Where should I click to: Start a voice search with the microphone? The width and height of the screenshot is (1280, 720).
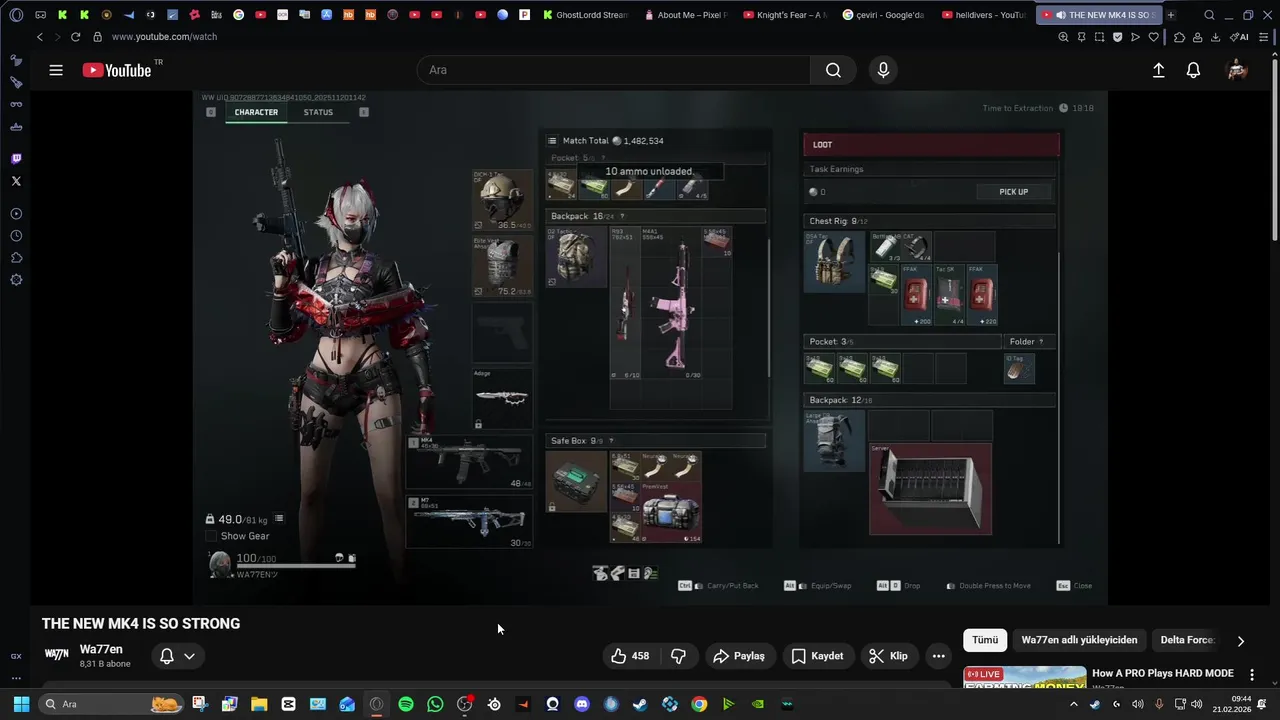pos(883,70)
